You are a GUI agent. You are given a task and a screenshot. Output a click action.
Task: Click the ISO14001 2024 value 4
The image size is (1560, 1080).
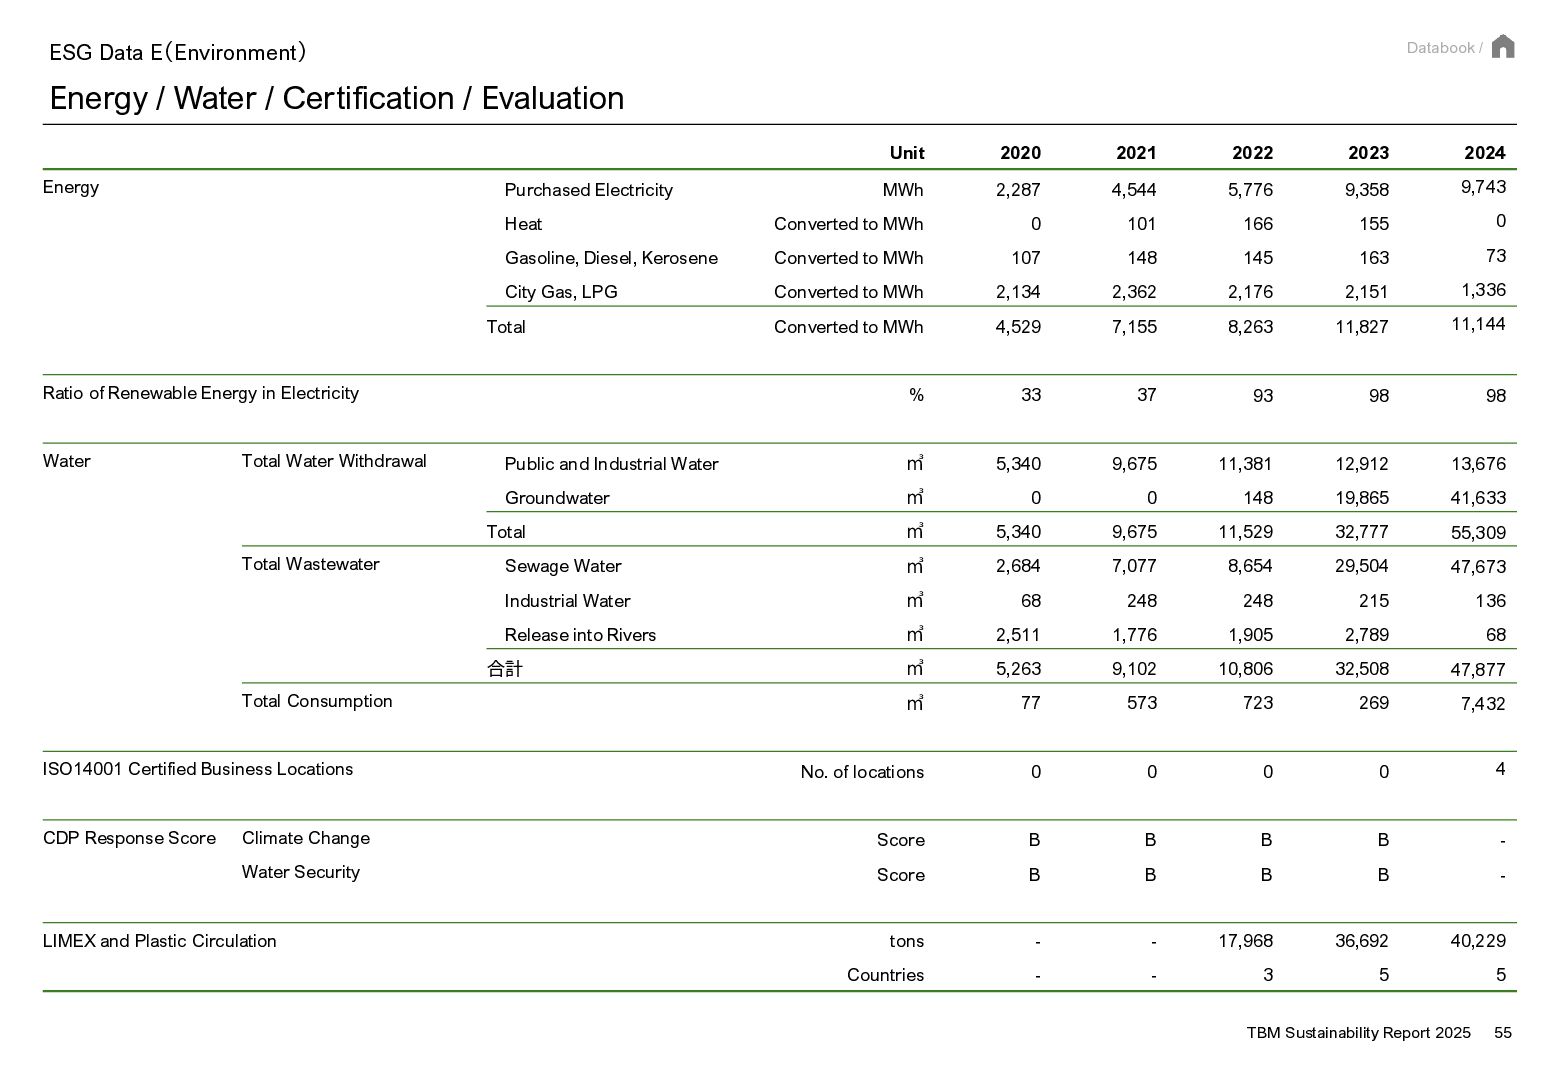pyautogui.click(x=1500, y=769)
